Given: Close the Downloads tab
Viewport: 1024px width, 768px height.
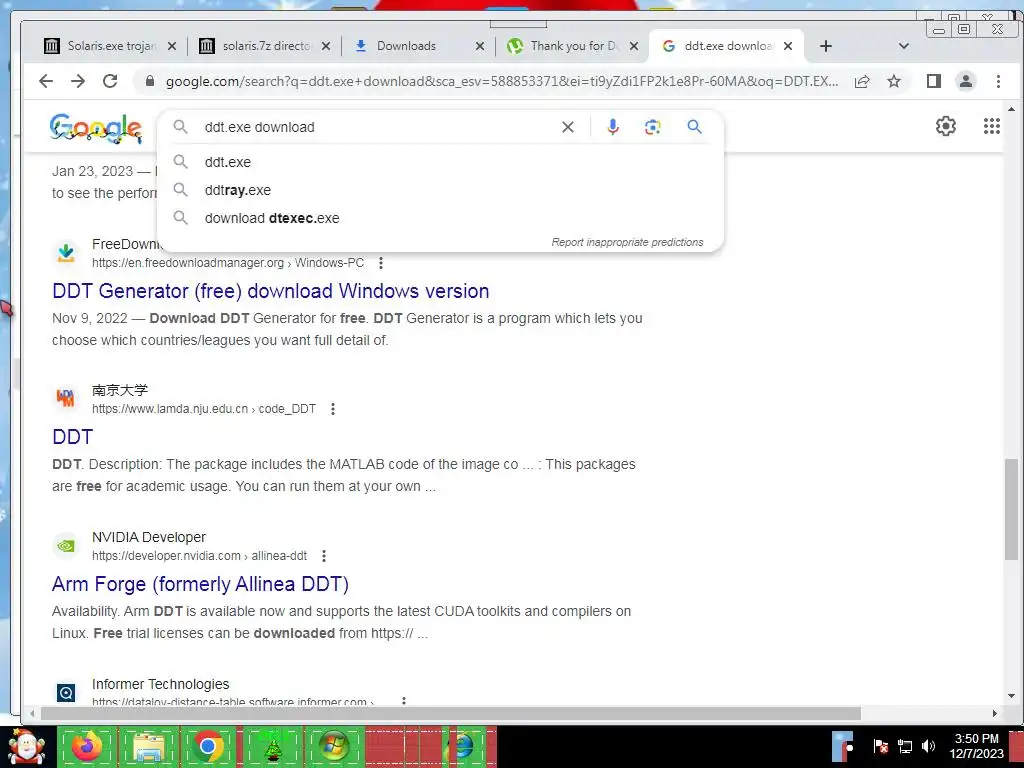Looking at the screenshot, I should point(479,46).
